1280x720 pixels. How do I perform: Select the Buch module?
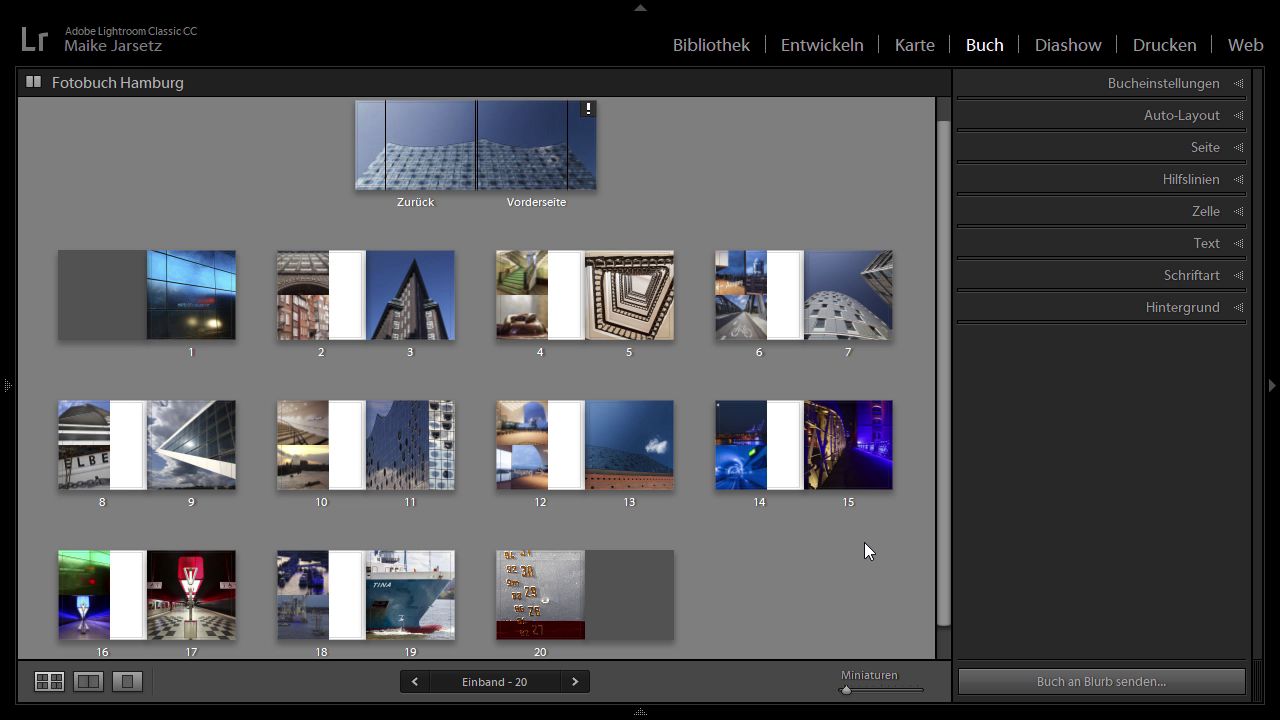pyautogui.click(x=985, y=45)
